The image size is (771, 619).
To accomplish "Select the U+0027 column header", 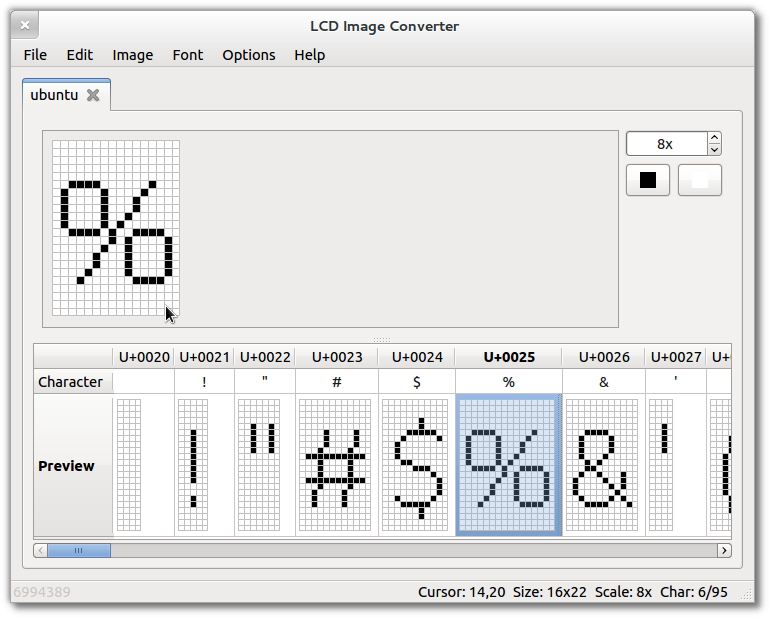I will [x=676, y=356].
